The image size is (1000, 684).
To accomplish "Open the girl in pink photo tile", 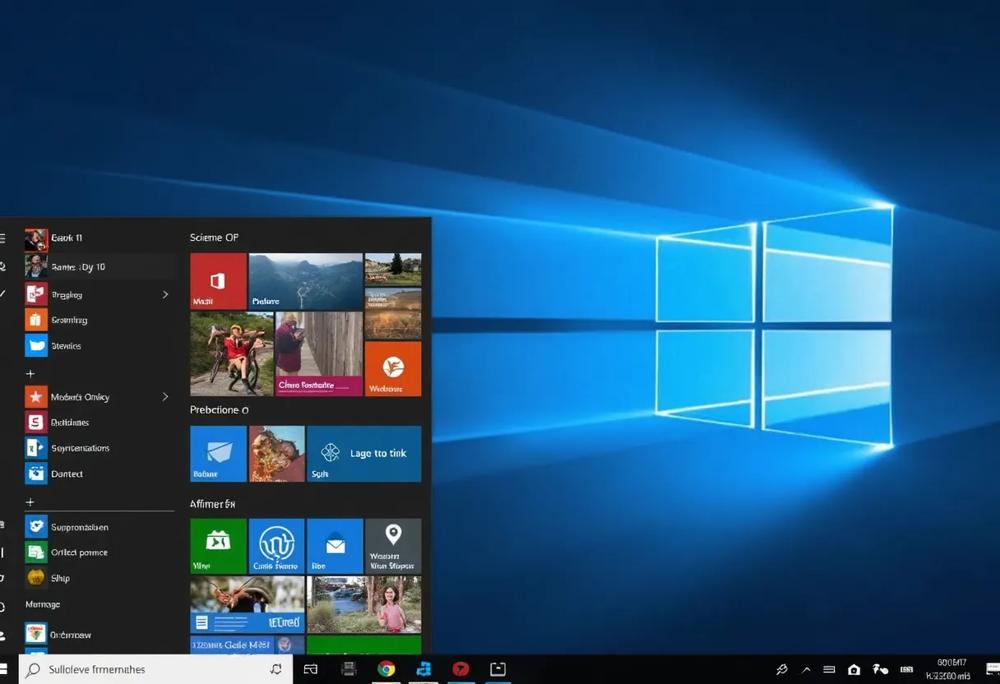I will click(x=364, y=604).
